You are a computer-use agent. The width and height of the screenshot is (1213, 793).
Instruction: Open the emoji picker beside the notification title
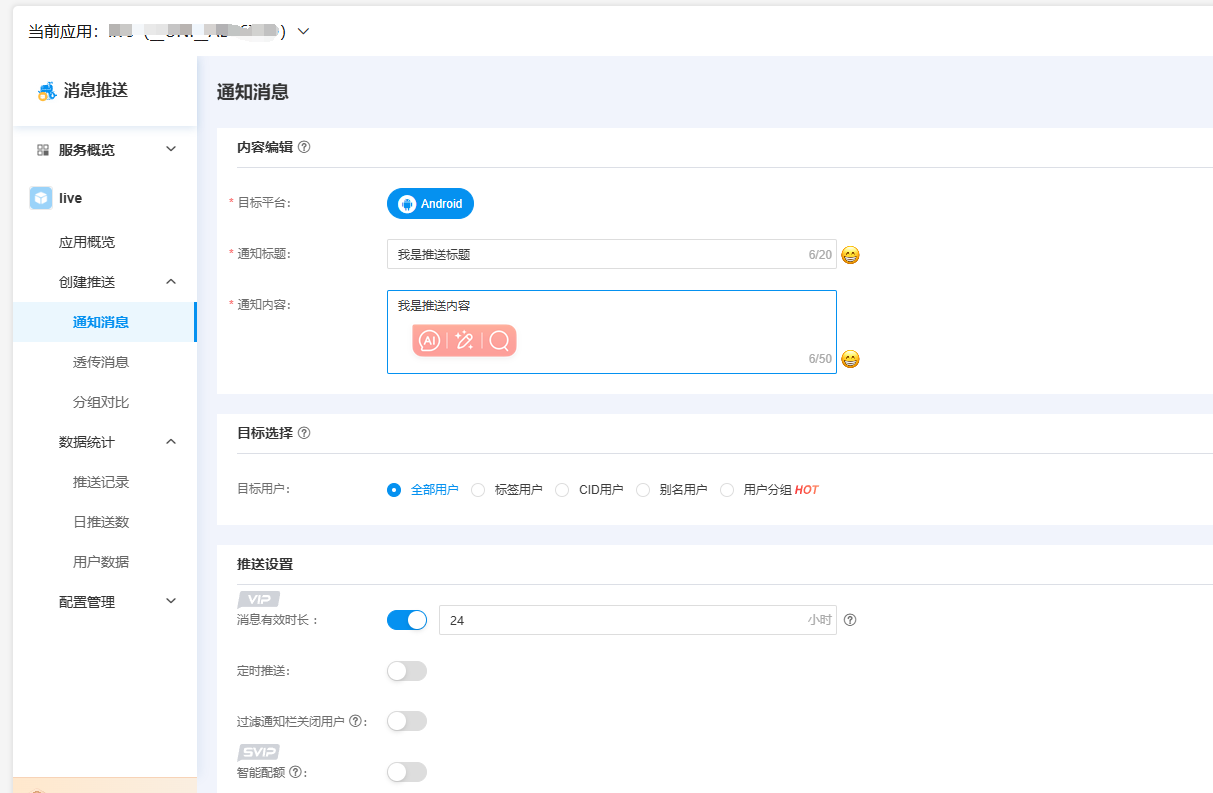pos(849,256)
